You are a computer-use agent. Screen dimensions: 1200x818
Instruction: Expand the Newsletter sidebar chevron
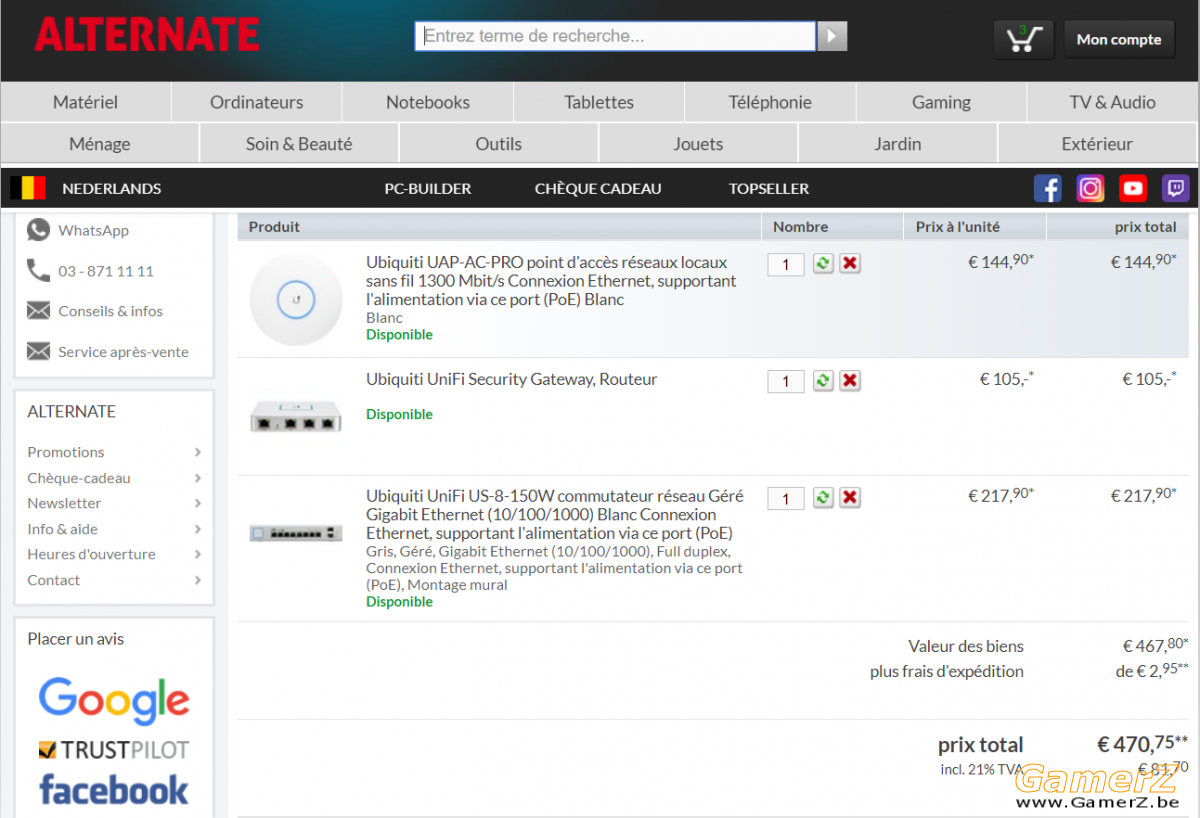pyautogui.click(x=198, y=503)
